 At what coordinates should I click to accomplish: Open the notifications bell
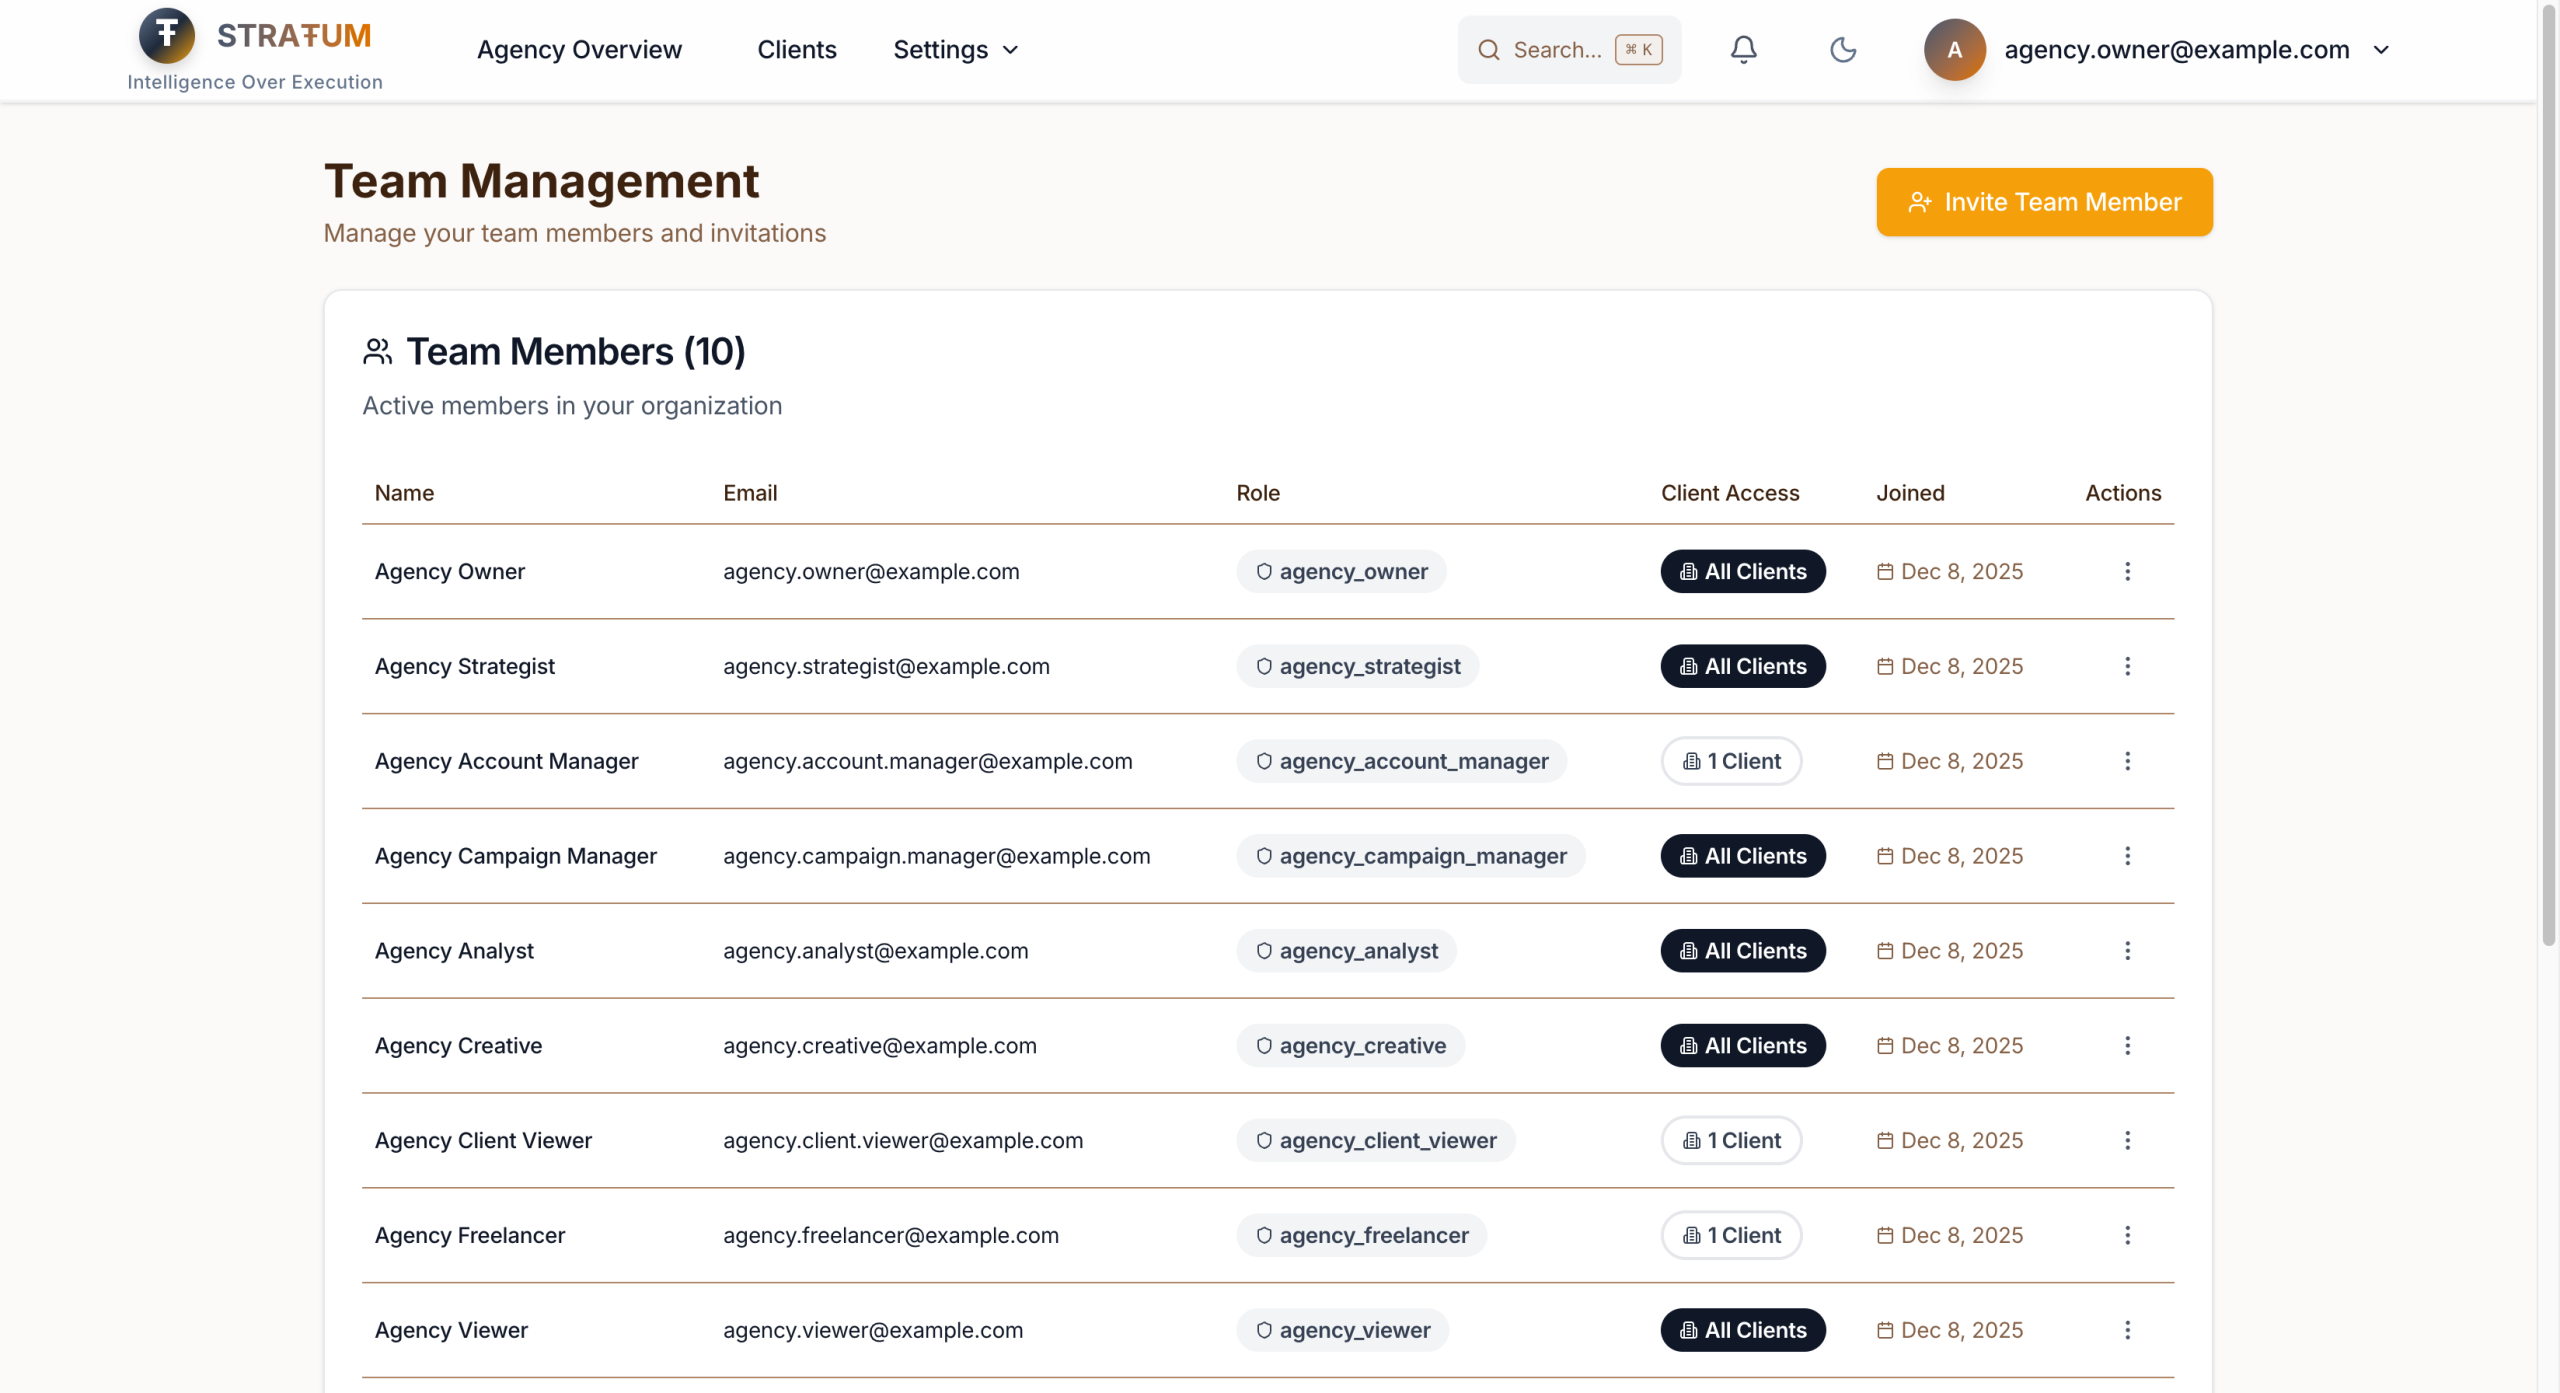(x=1743, y=49)
